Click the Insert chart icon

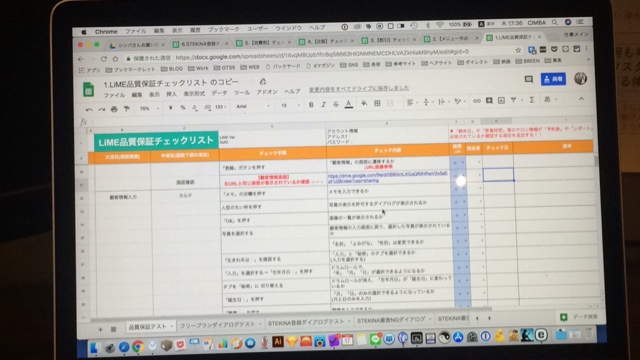501,100
